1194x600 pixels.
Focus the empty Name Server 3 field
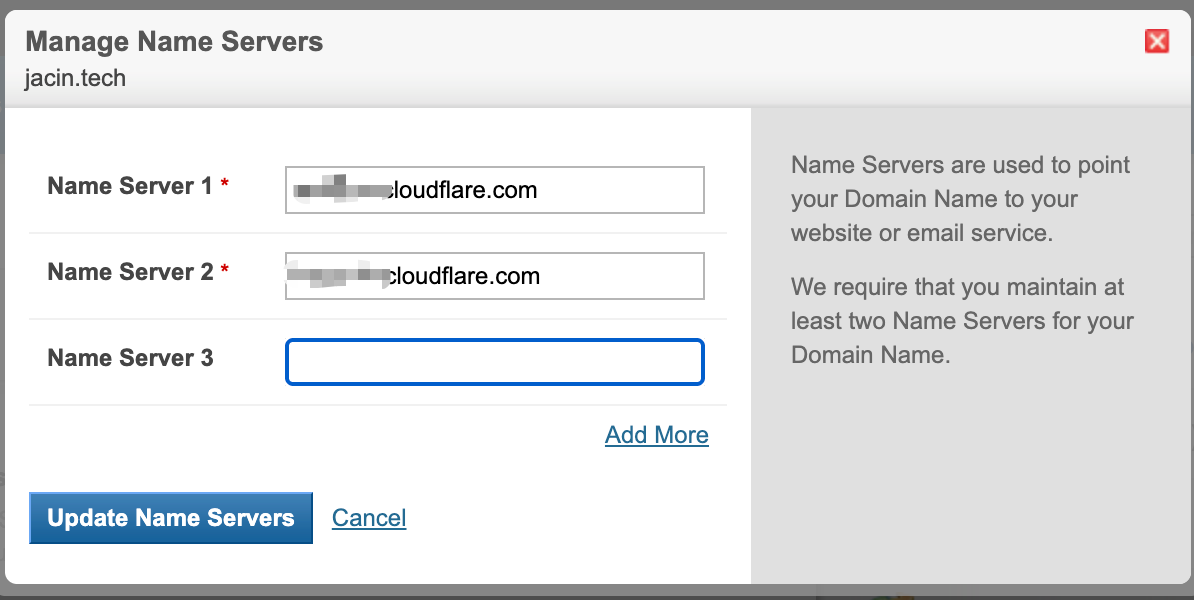pyautogui.click(x=495, y=362)
